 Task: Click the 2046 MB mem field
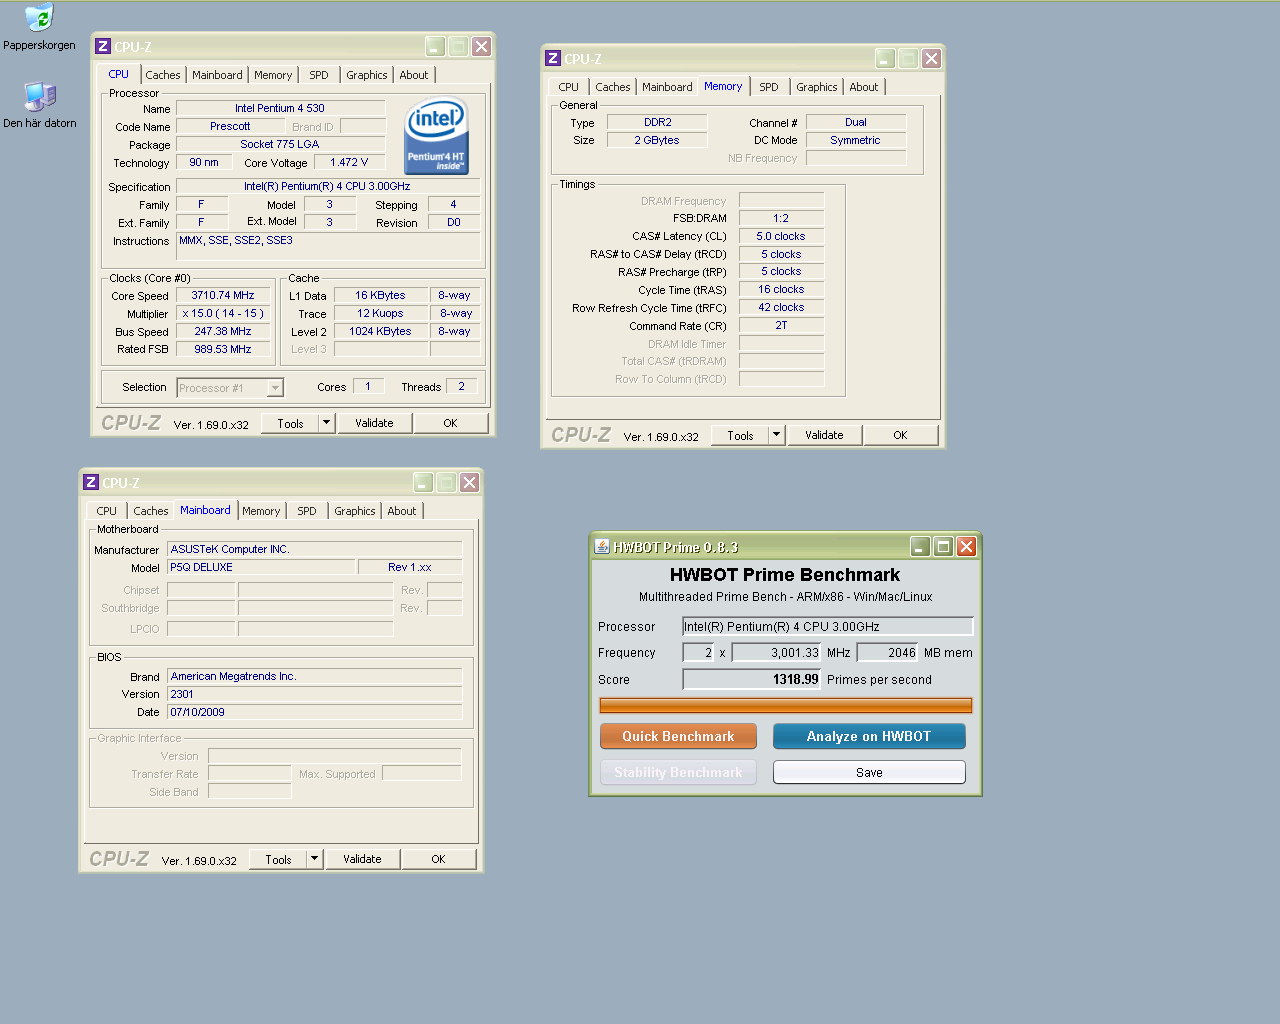pyautogui.click(x=887, y=652)
